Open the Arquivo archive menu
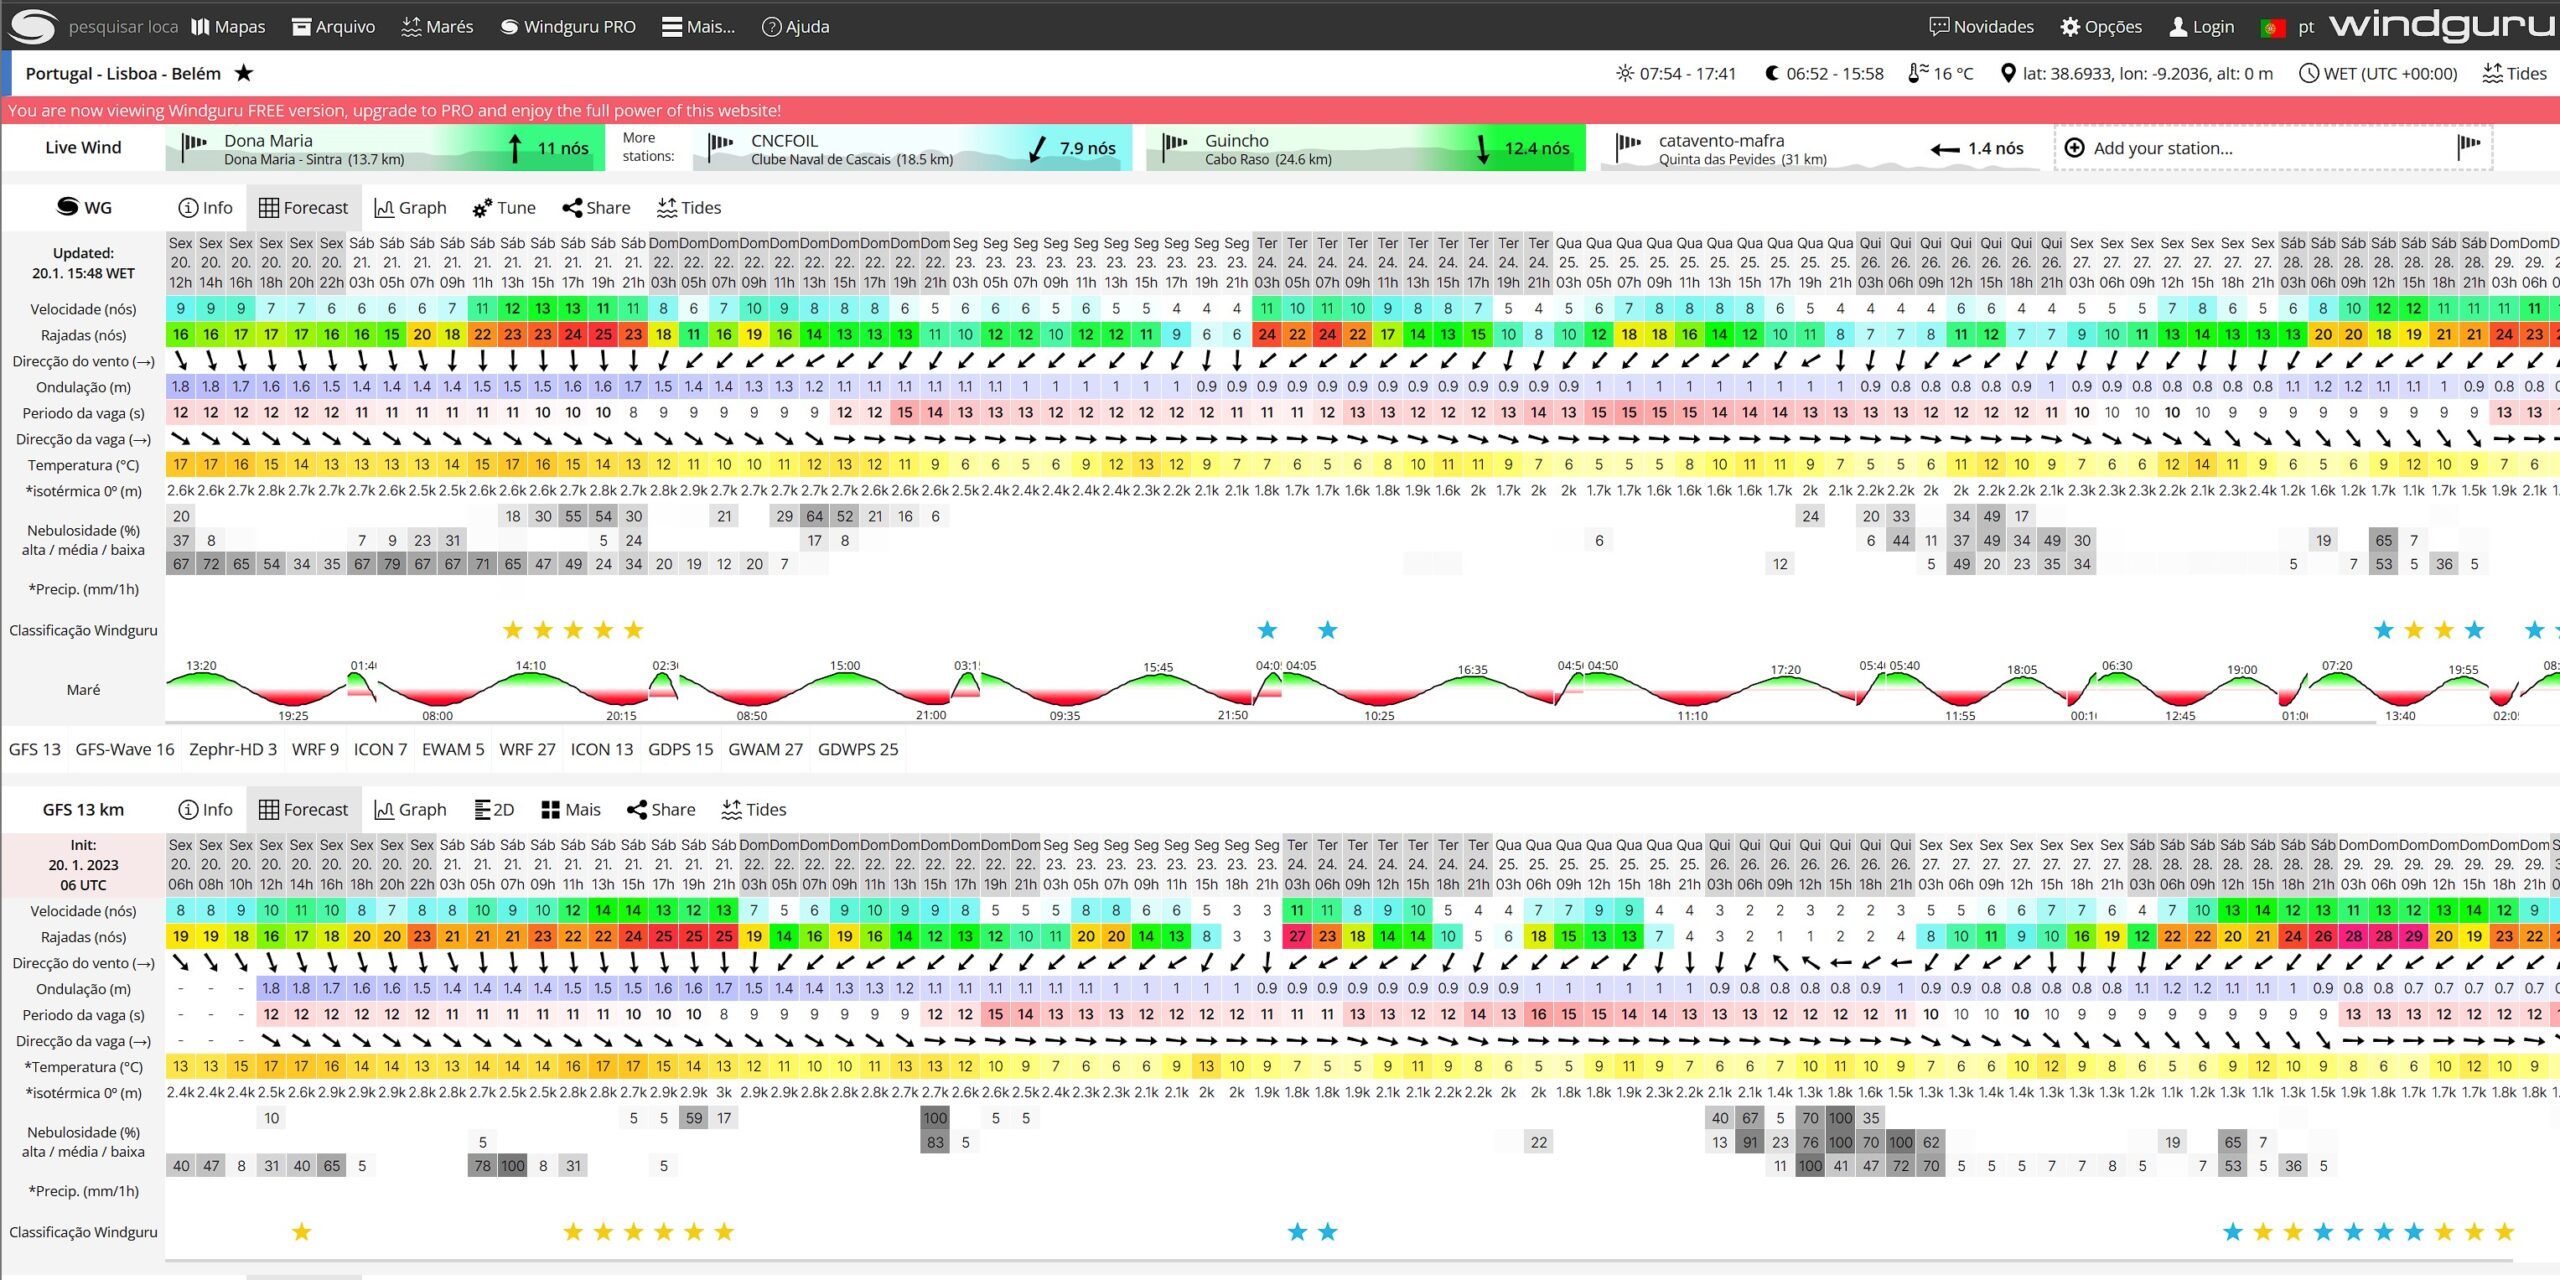Screen dimensions: 2560x1280 pos(334,27)
